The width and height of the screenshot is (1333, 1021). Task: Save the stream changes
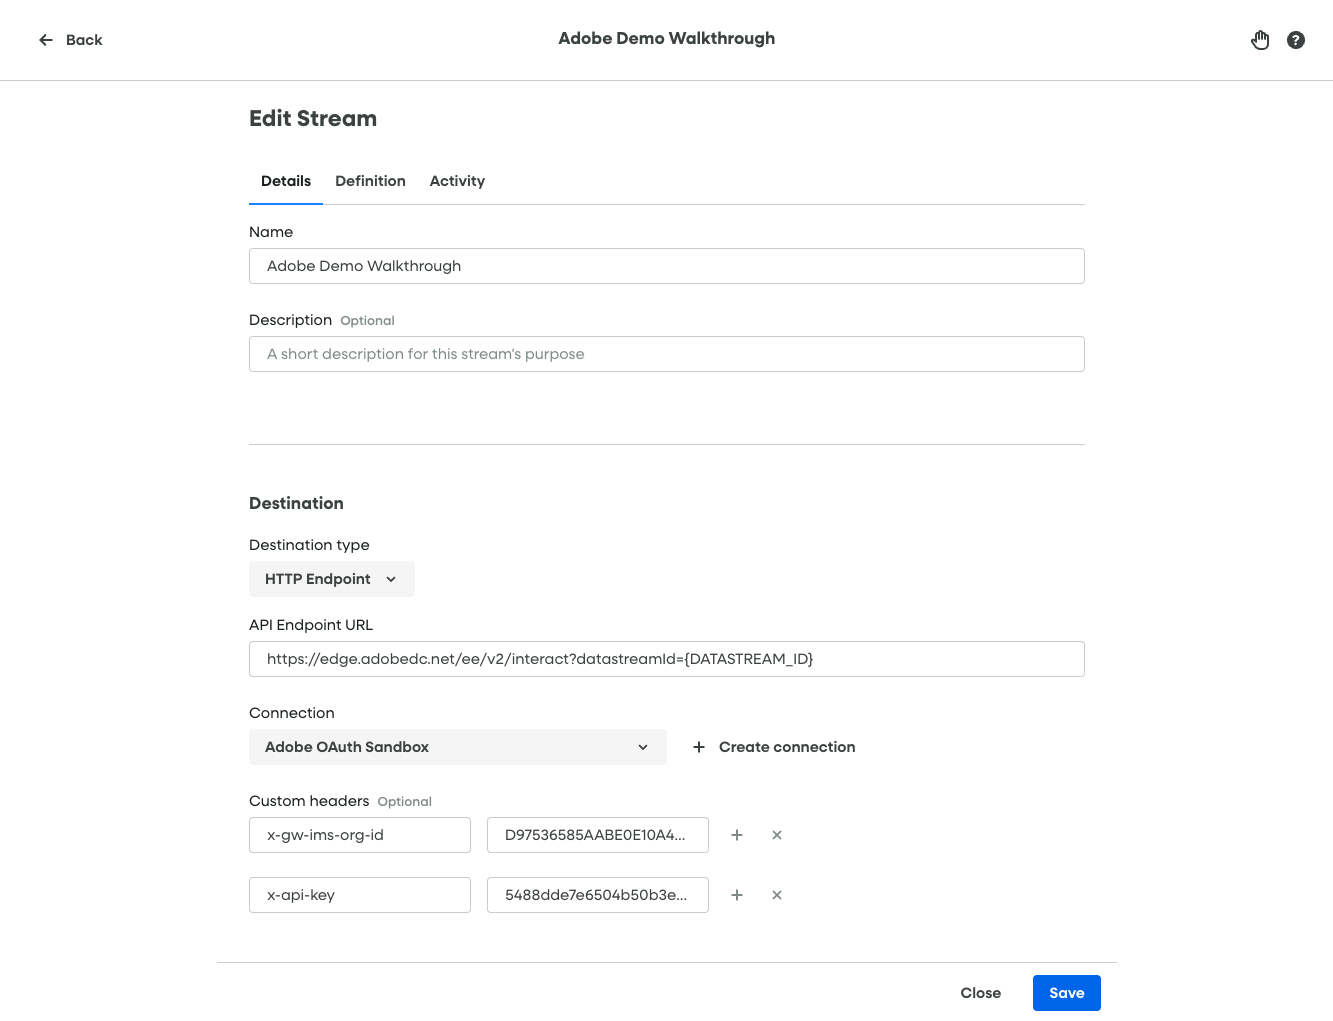point(1066,993)
